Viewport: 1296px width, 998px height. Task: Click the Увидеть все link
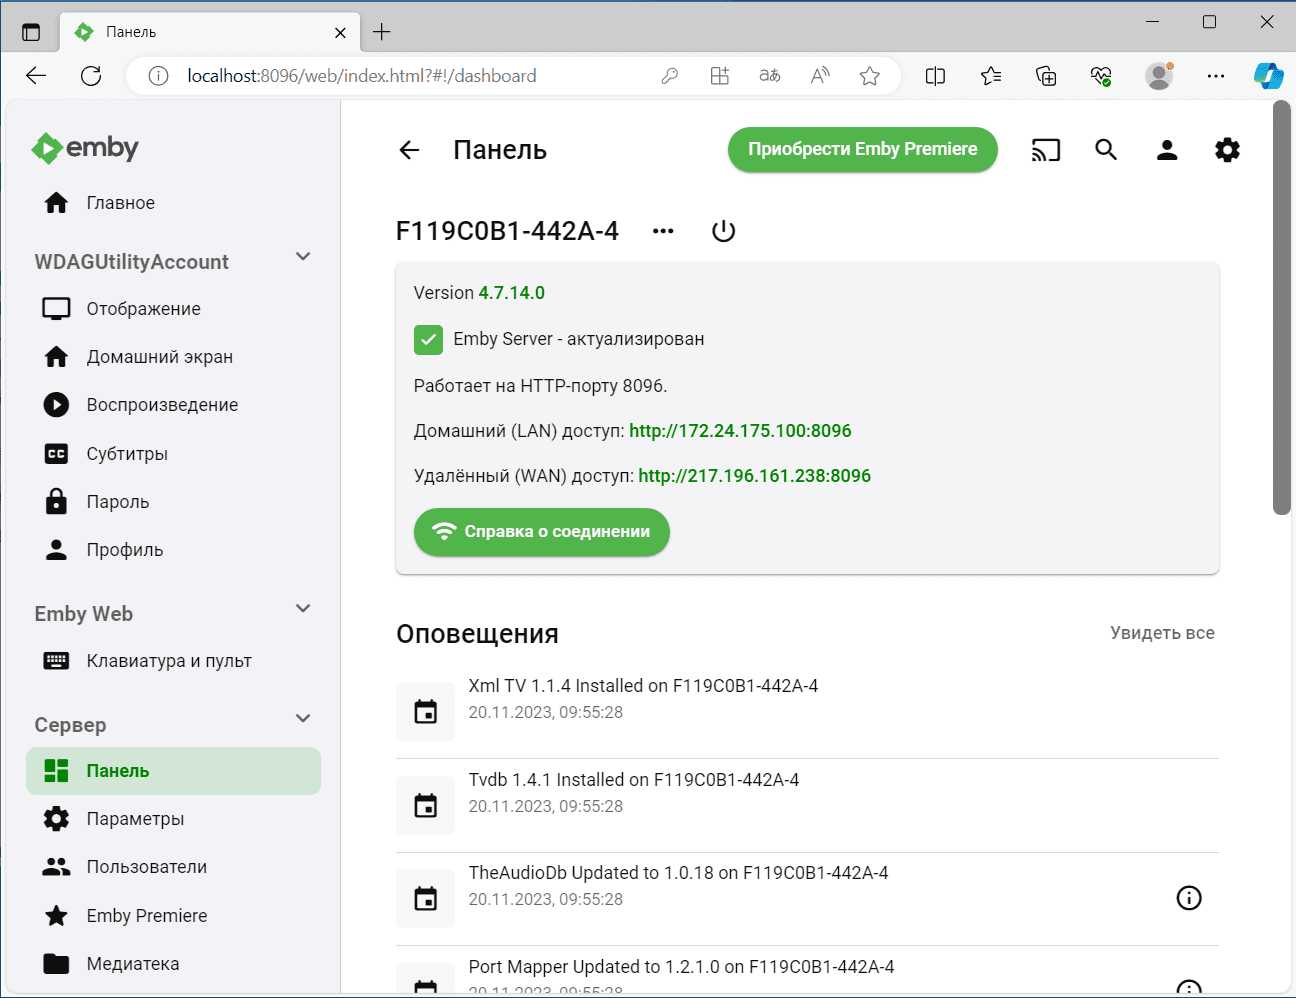[x=1162, y=633]
